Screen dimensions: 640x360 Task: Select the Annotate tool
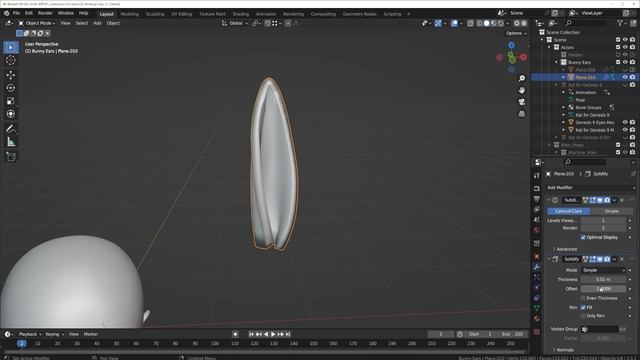[11, 129]
